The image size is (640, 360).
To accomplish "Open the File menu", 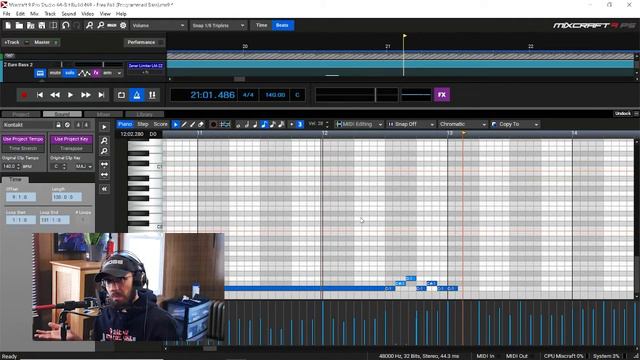I will click(x=7, y=14).
